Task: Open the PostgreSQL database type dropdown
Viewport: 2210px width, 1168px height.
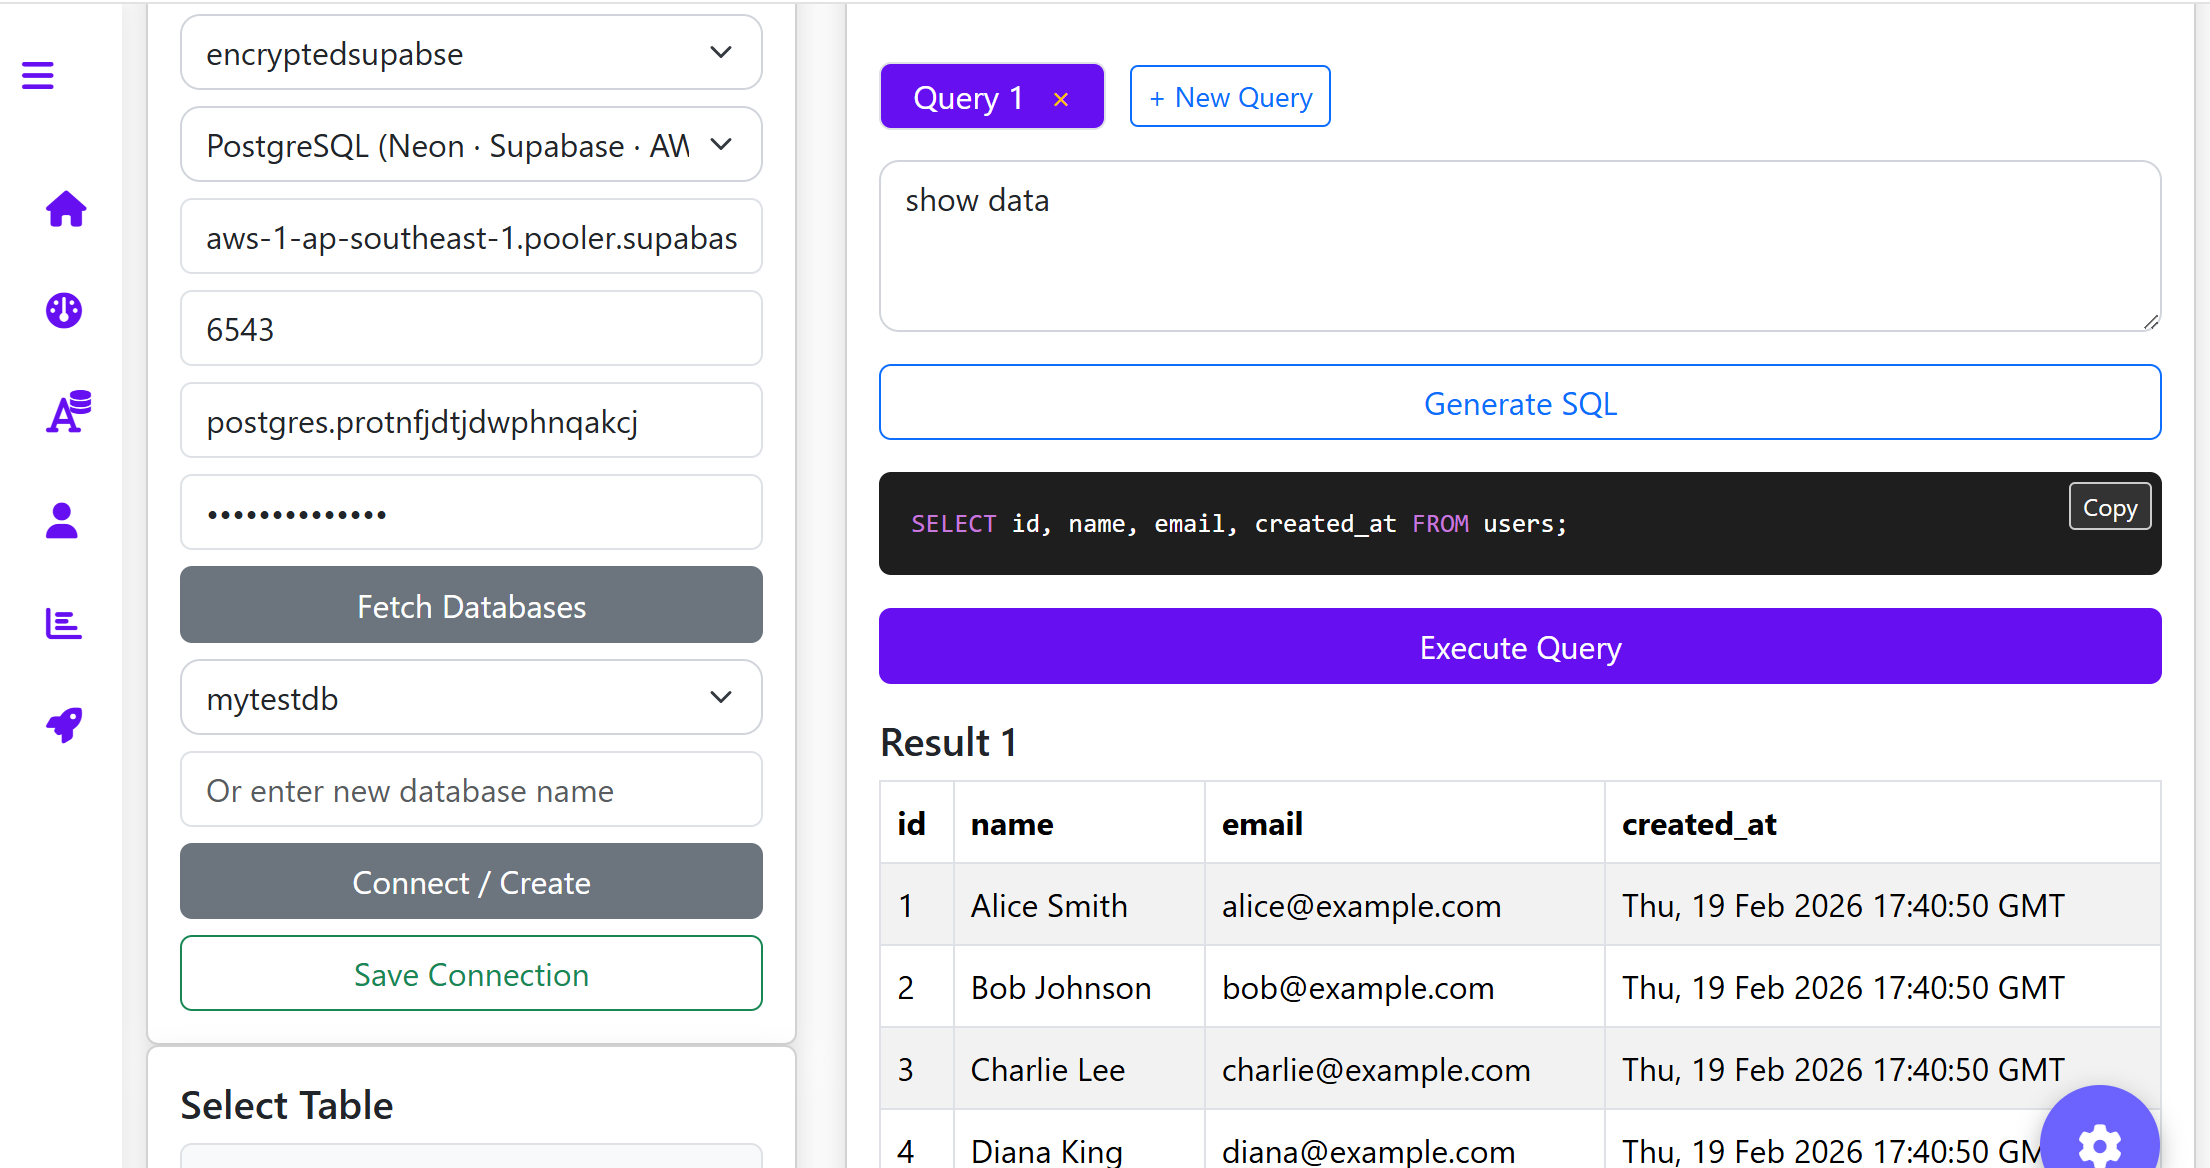Action: 470,145
